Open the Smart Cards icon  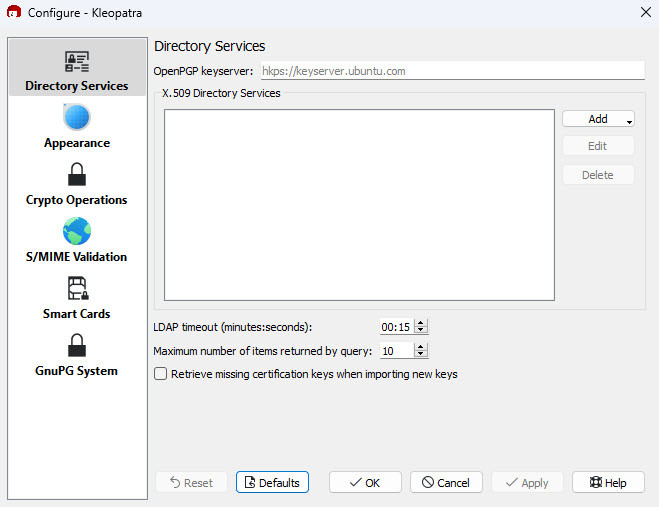pos(78,288)
